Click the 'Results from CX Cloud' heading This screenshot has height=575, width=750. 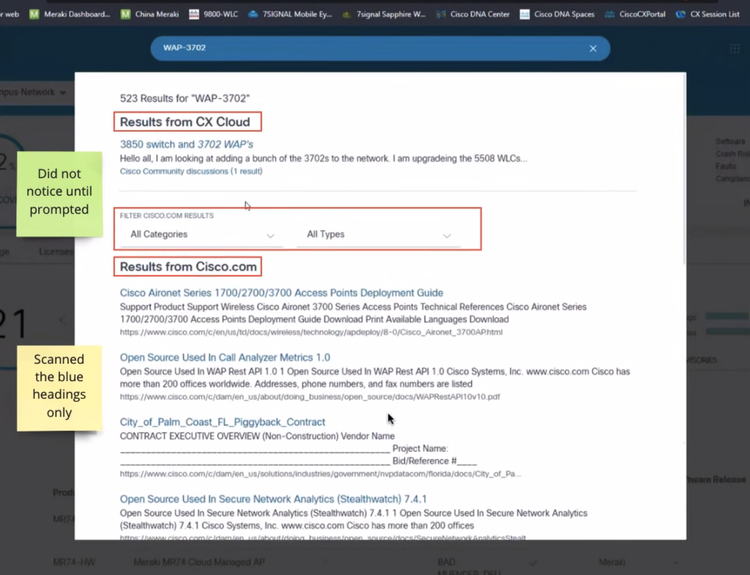[185, 122]
